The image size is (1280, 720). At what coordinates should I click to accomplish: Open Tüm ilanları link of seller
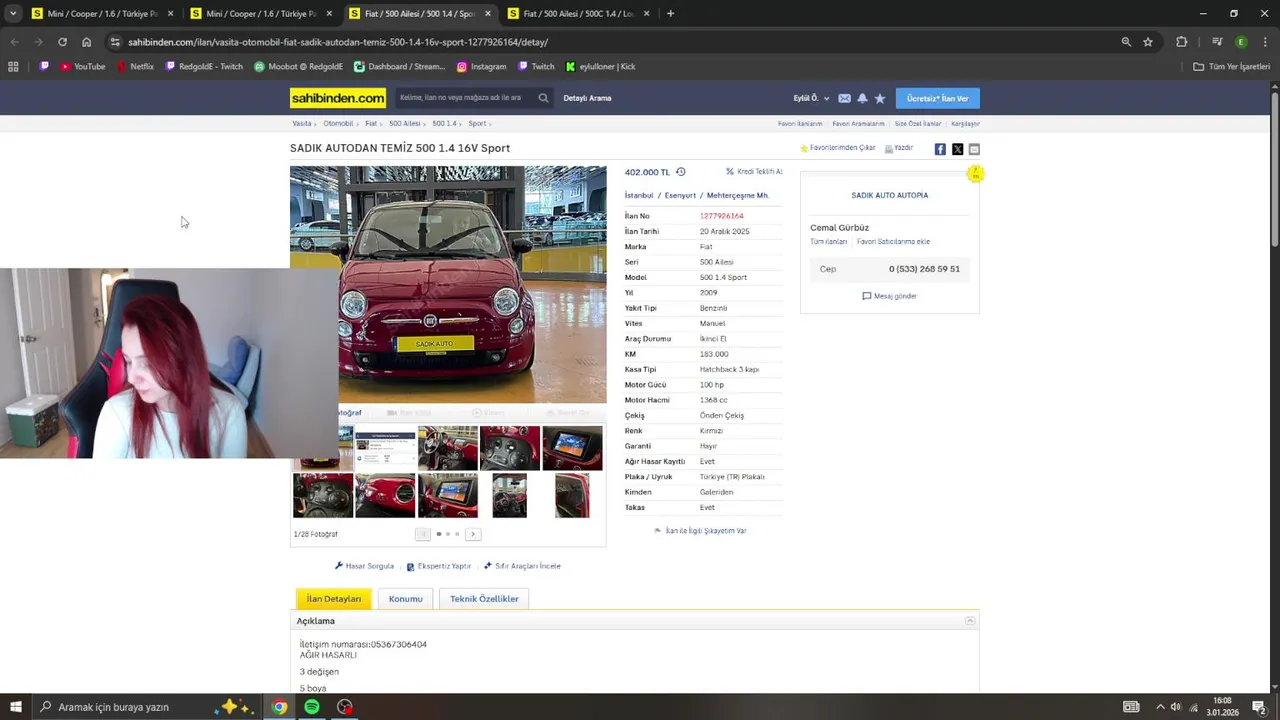point(828,242)
